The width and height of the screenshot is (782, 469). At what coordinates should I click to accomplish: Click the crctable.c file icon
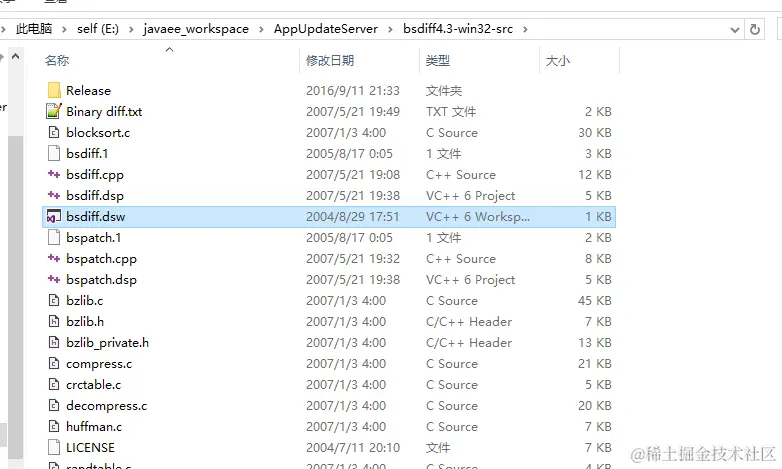tap(54, 384)
